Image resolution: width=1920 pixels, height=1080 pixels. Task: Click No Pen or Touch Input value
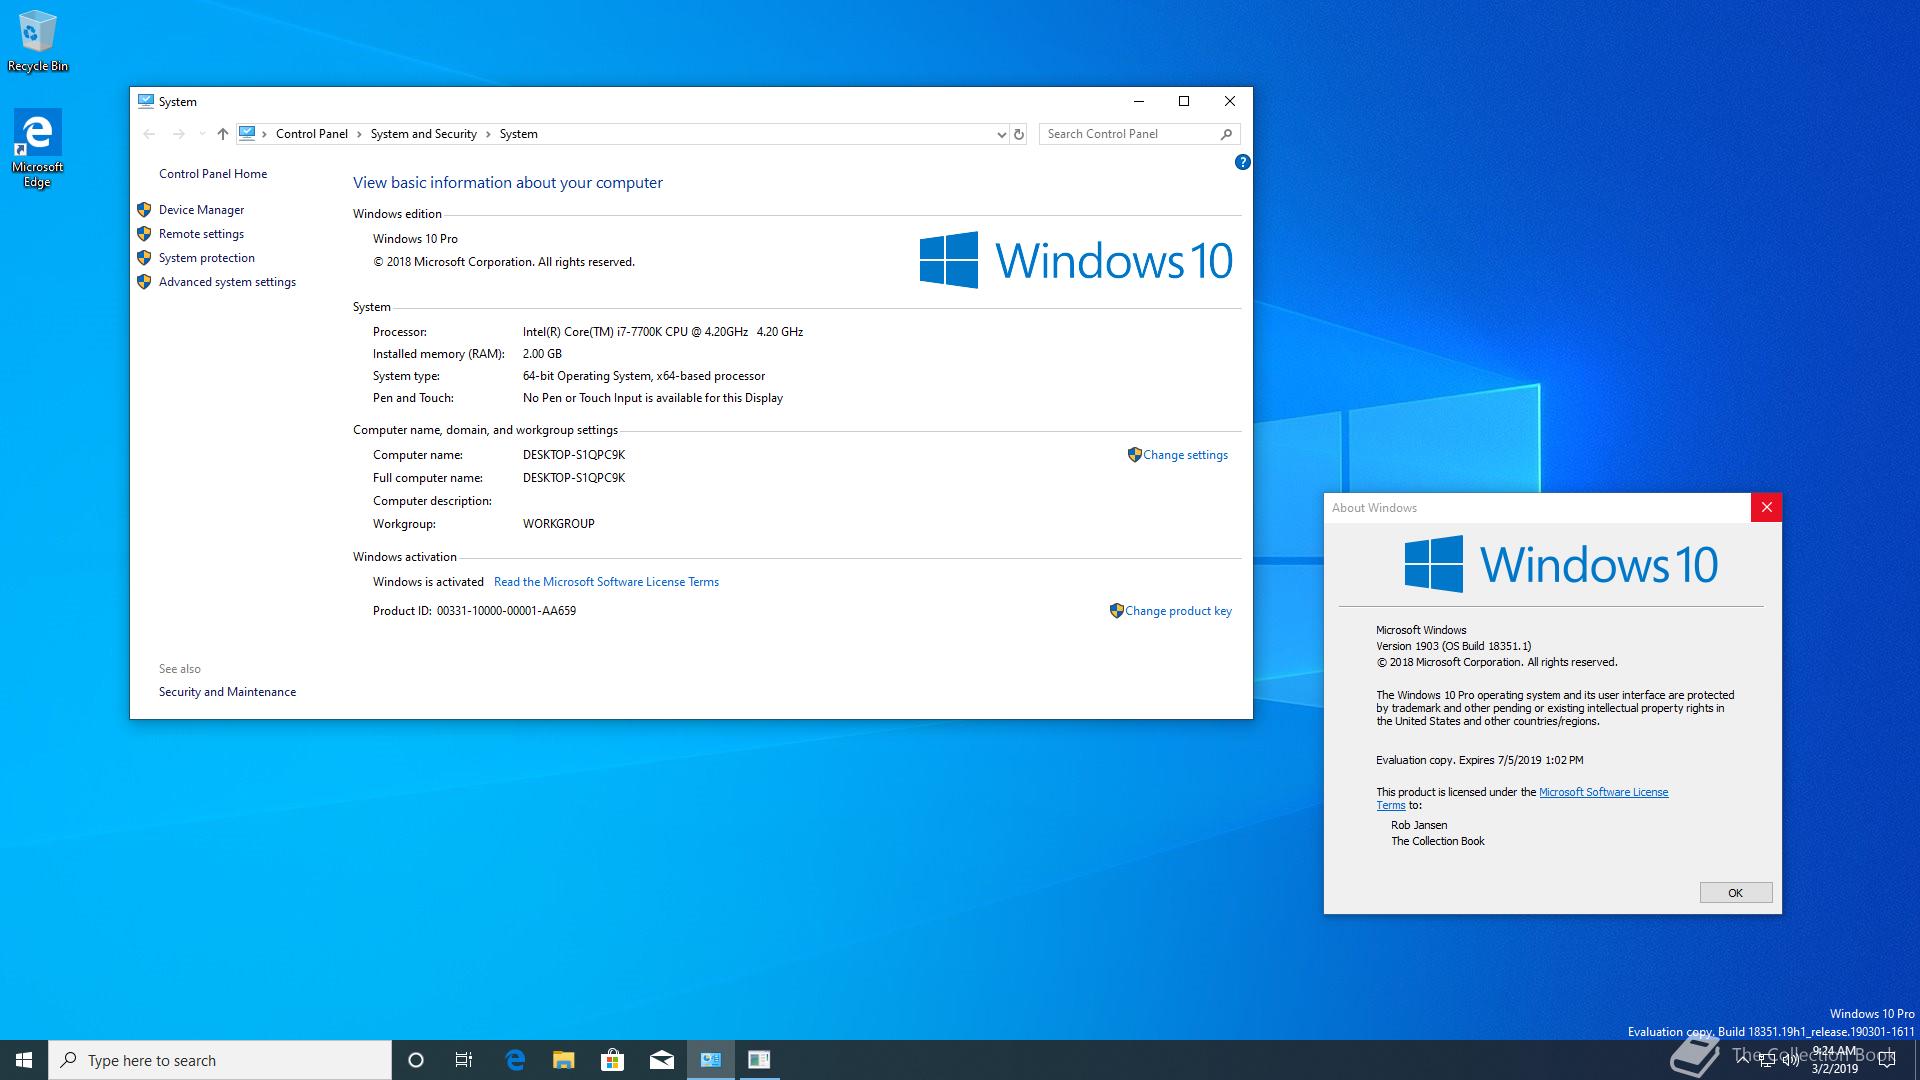653,398
